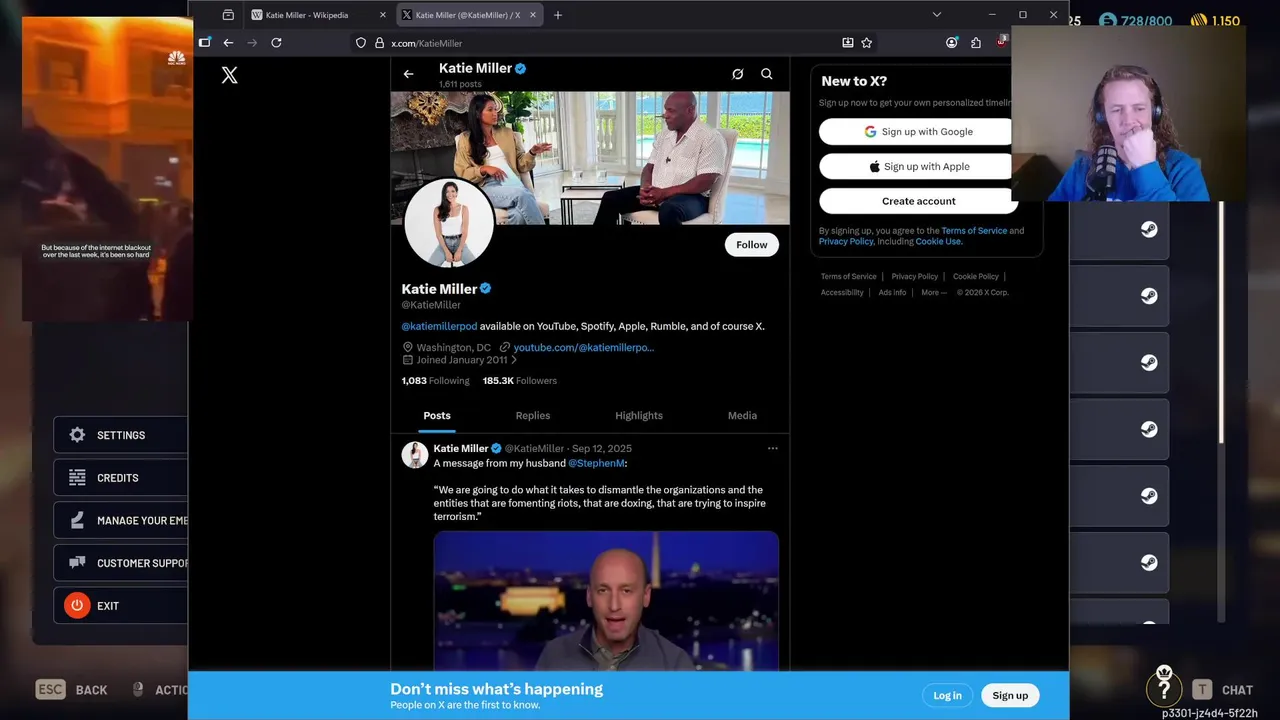This screenshot has height=720, width=1280.
Task: Go back with browser back arrow
Action: click(228, 43)
